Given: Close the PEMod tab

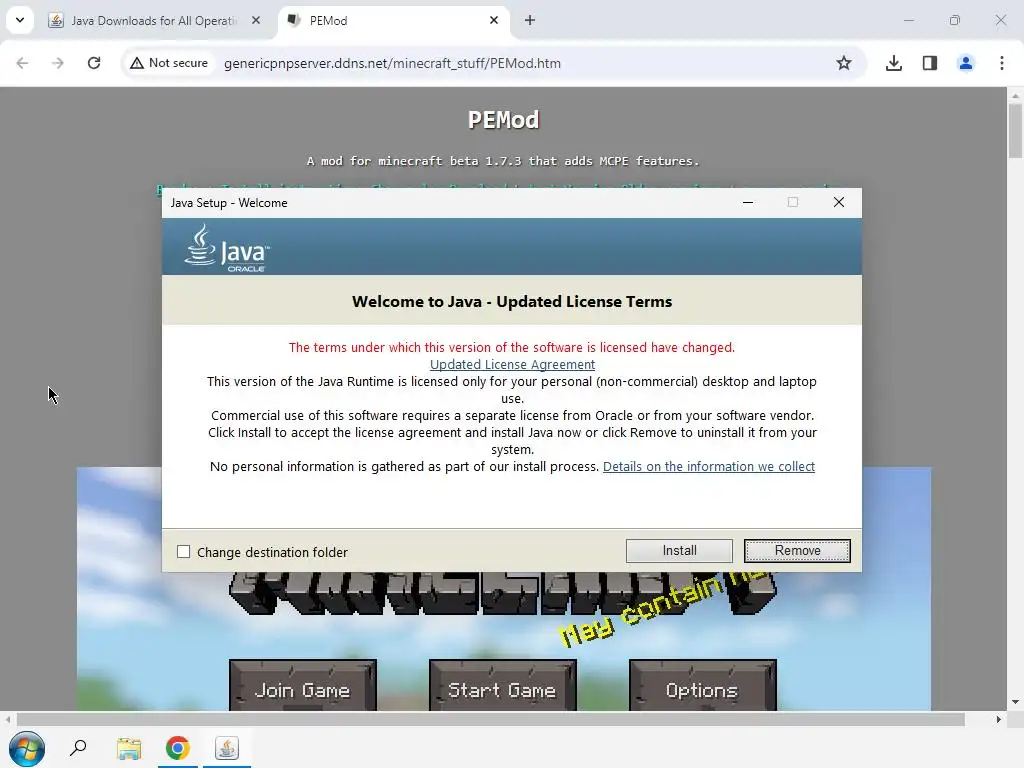Looking at the screenshot, I should [494, 20].
